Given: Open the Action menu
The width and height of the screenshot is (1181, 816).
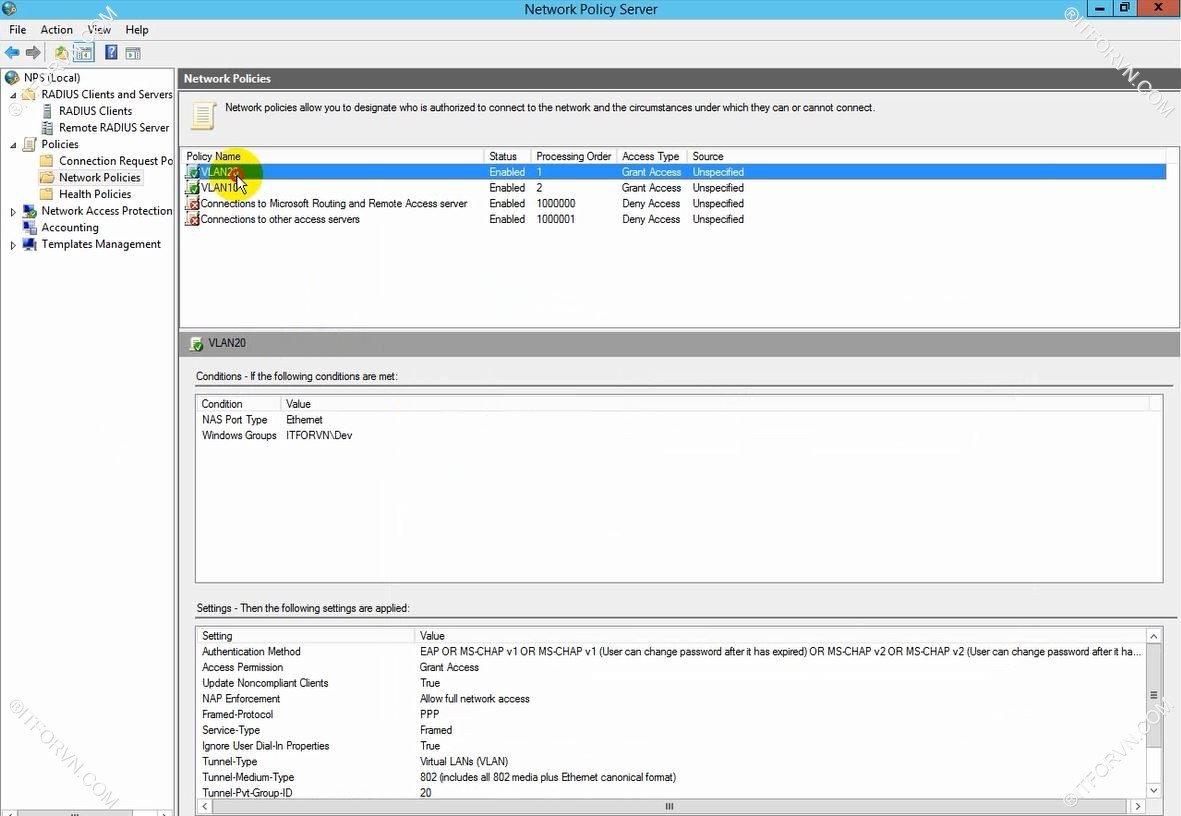Looking at the screenshot, I should 56,30.
